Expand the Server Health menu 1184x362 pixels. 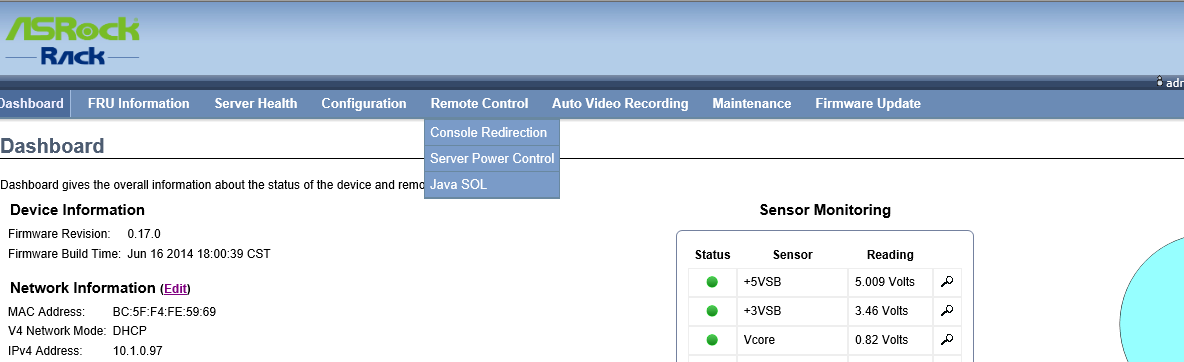[x=256, y=104]
